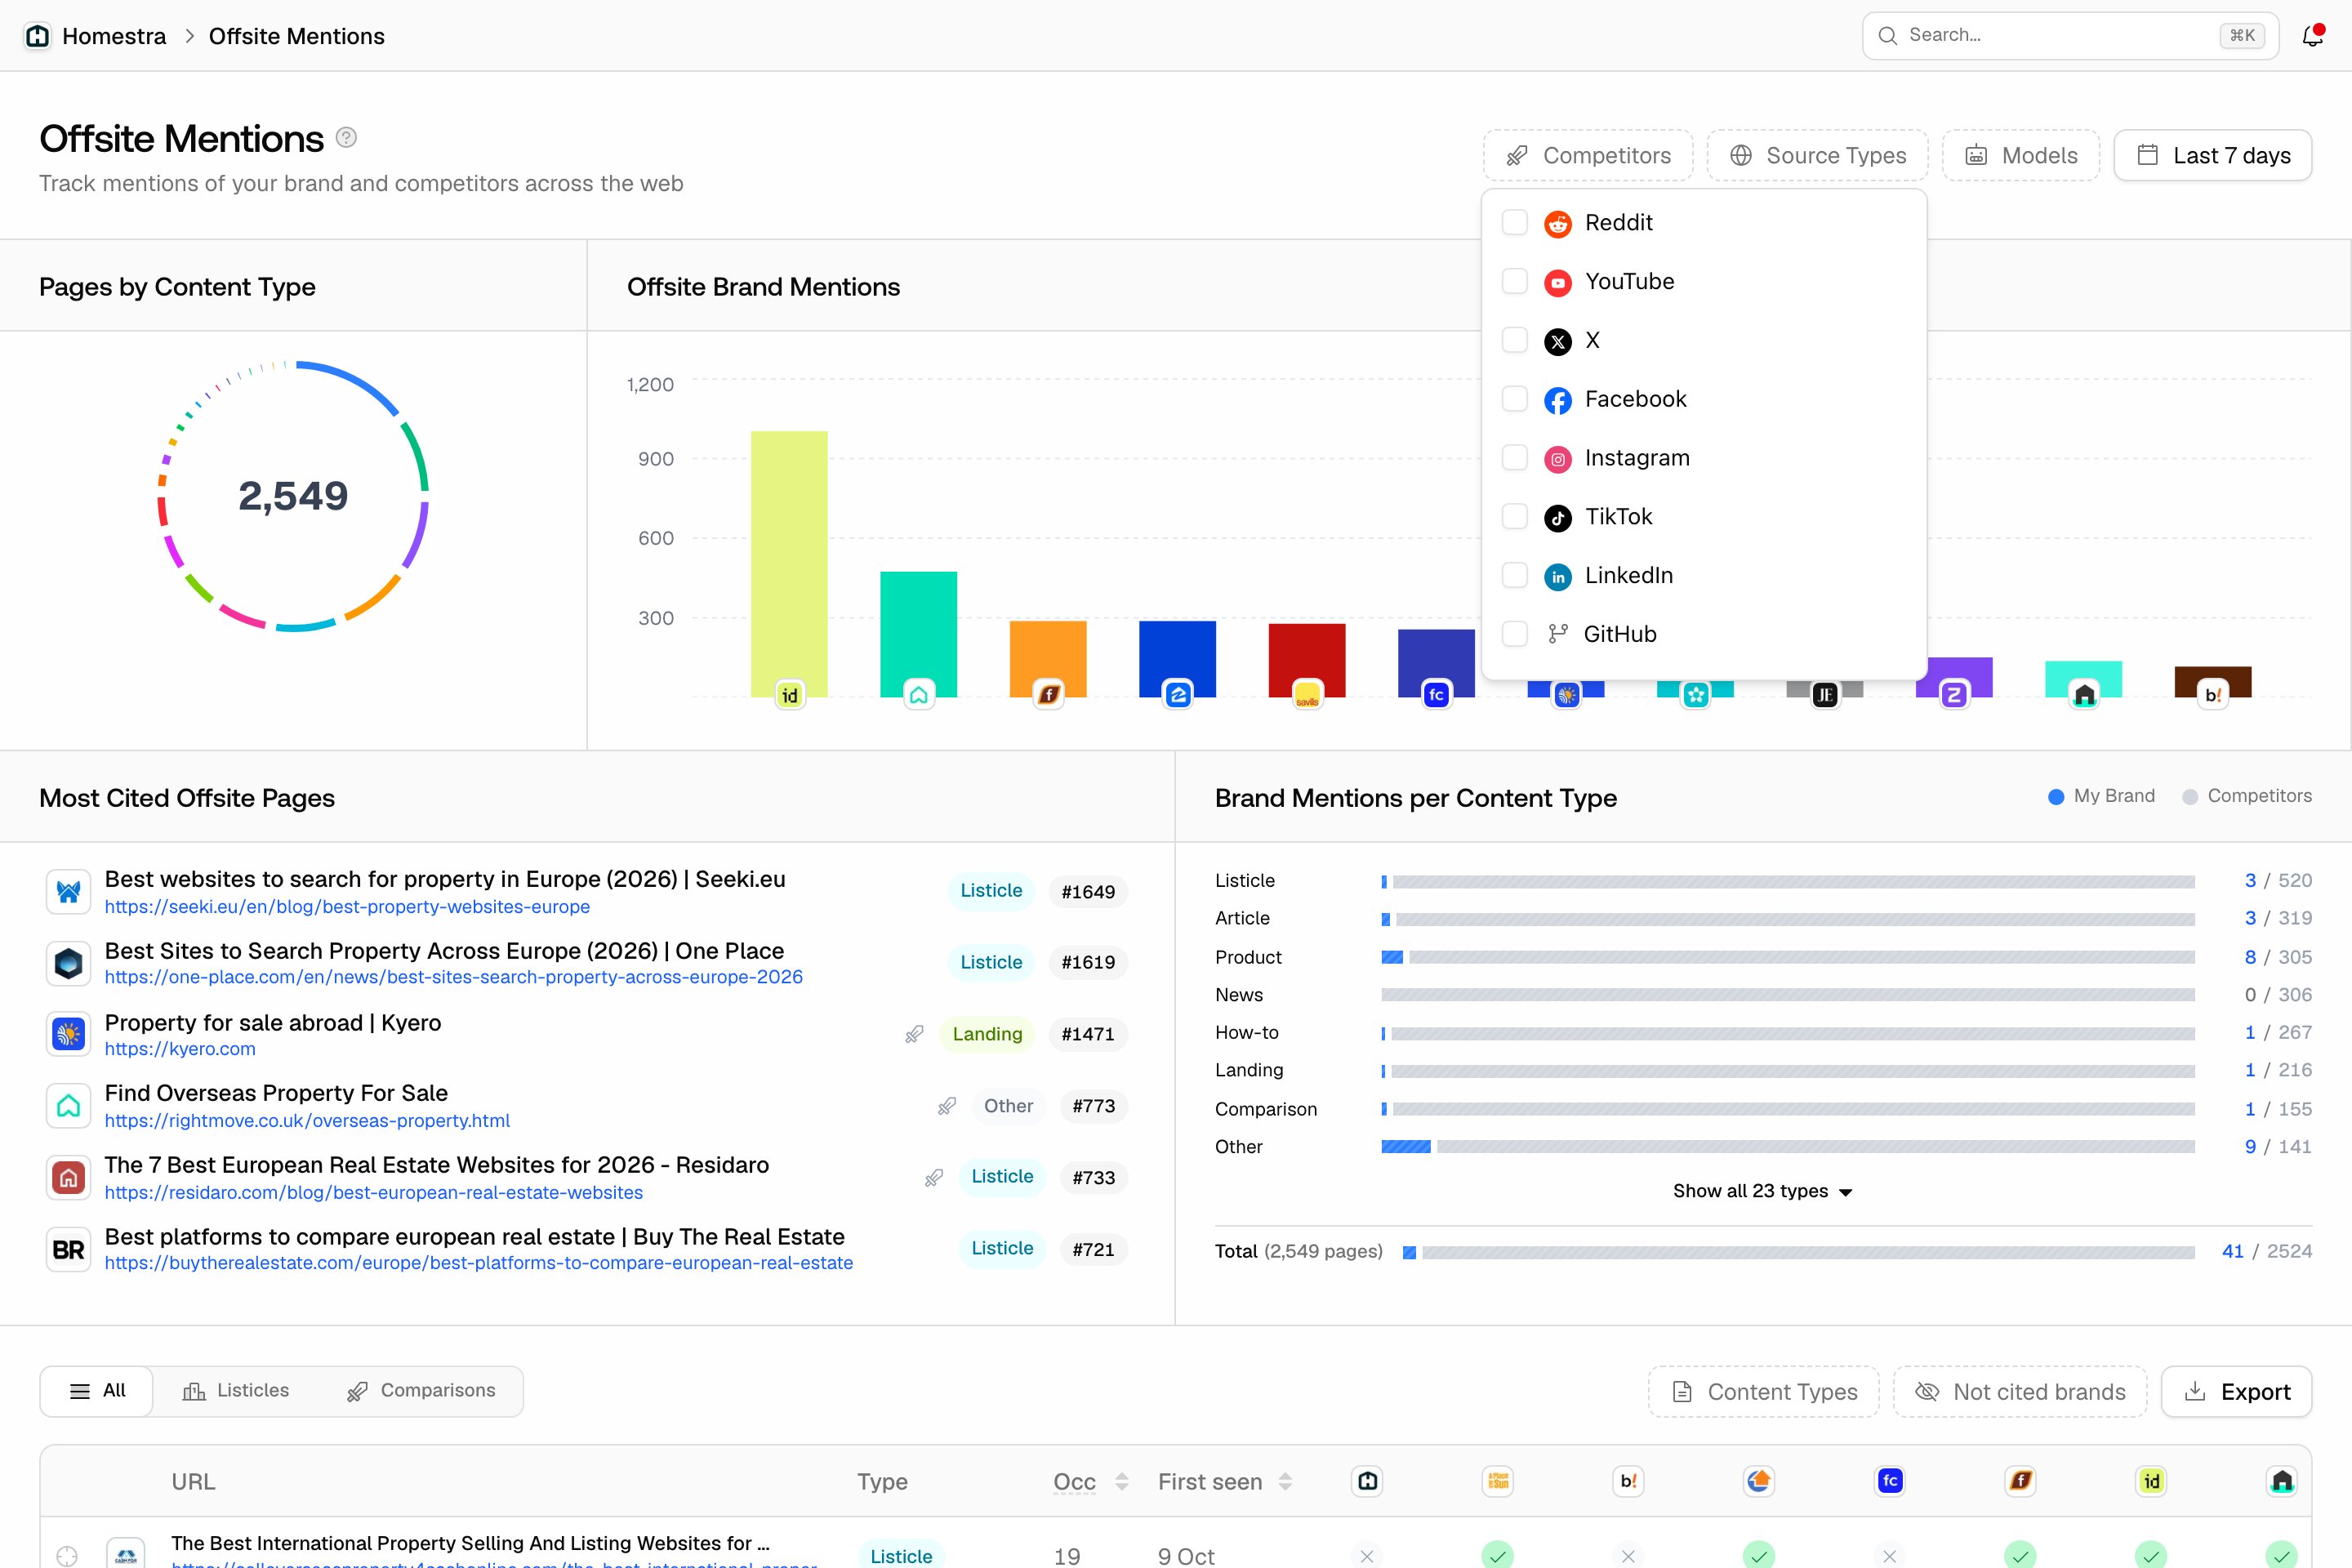
Task: Click the Not cited brands button
Action: pyautogui.click(x=2021, y=1392)
